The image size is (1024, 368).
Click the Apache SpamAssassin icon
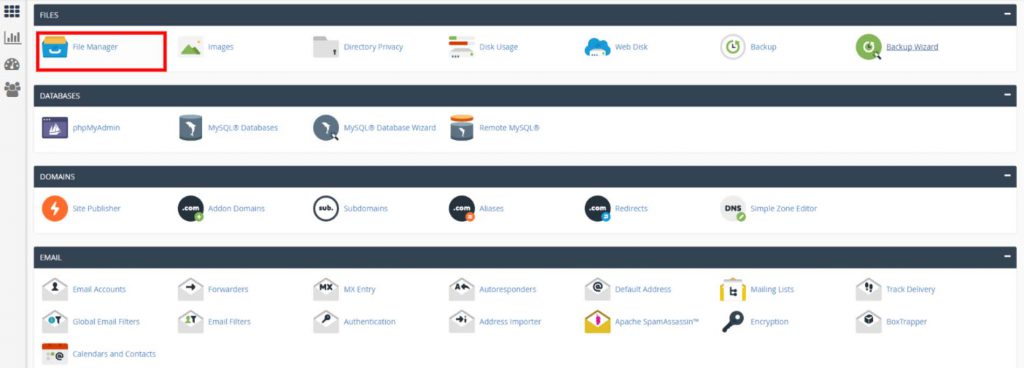597,322
